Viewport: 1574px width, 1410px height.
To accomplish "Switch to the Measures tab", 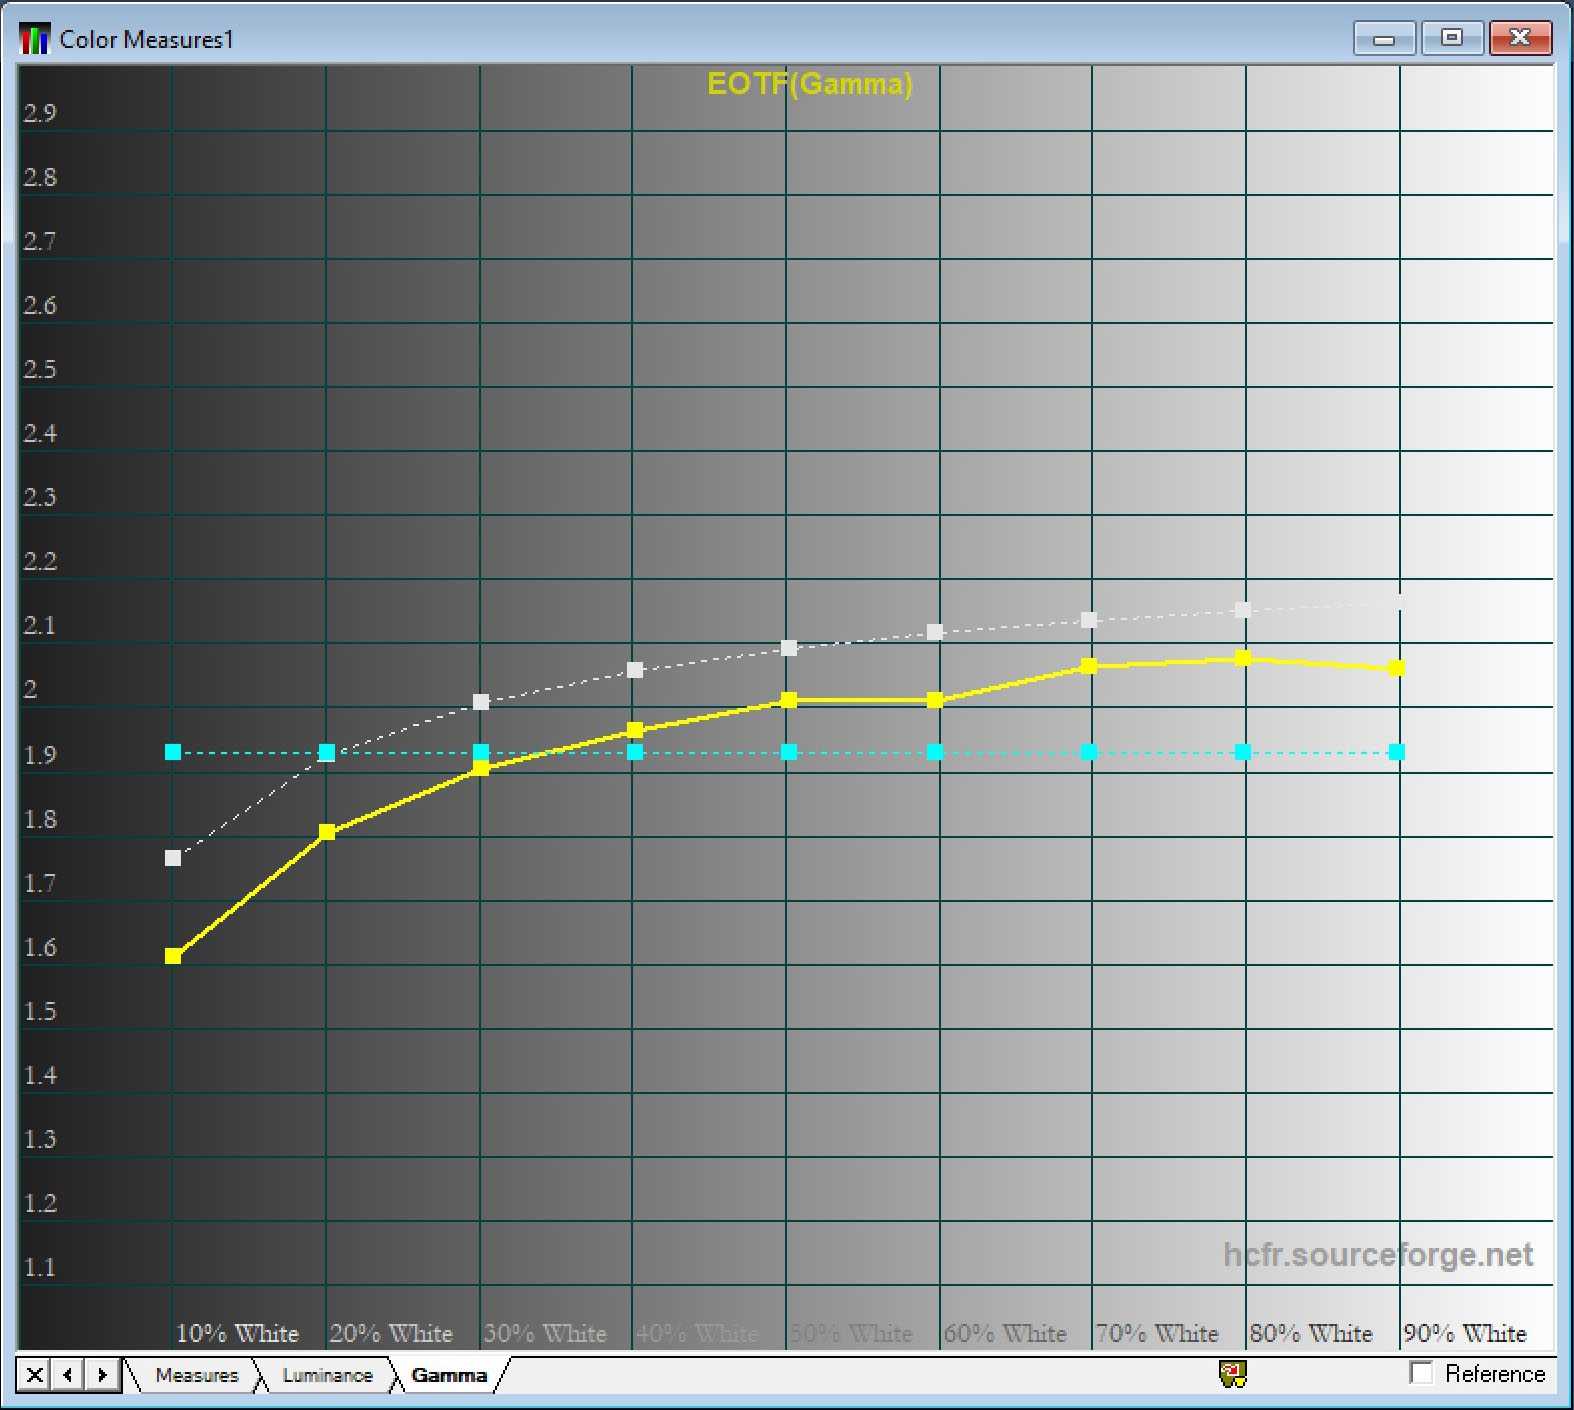I will tap(197, 1375).
